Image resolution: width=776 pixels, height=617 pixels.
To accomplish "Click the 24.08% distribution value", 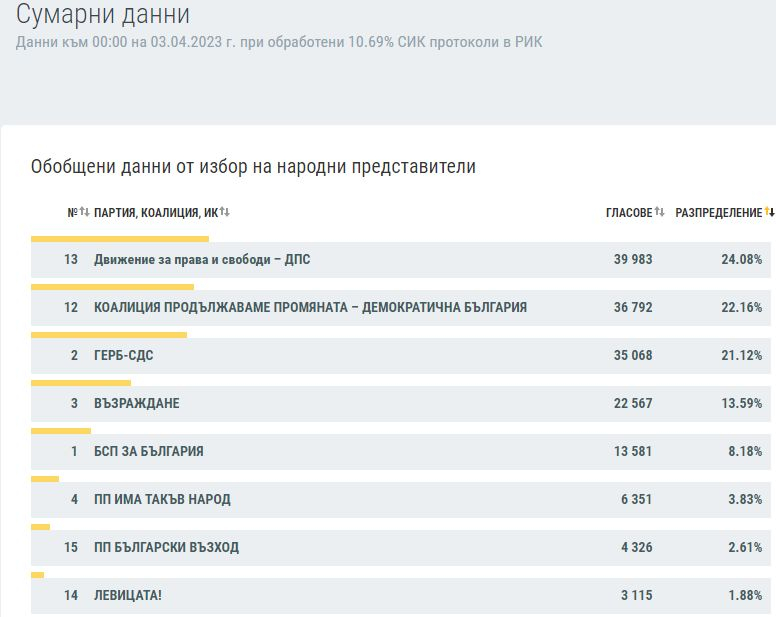I will [x=741, y=259].
